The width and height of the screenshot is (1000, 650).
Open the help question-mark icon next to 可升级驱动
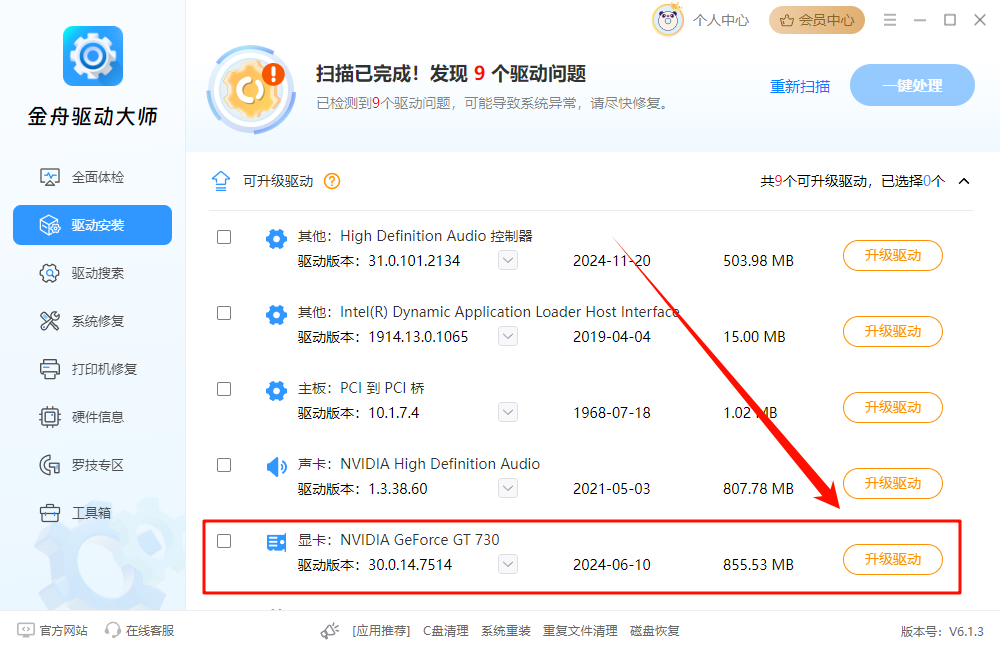332,181
